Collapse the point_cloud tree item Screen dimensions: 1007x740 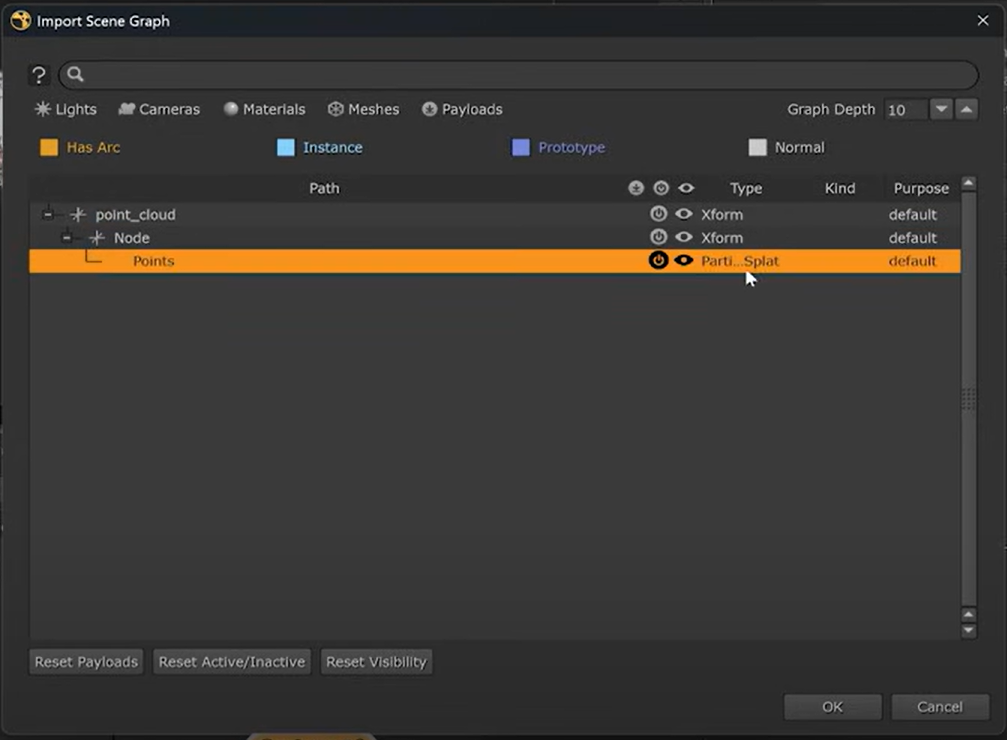point(48,215)
